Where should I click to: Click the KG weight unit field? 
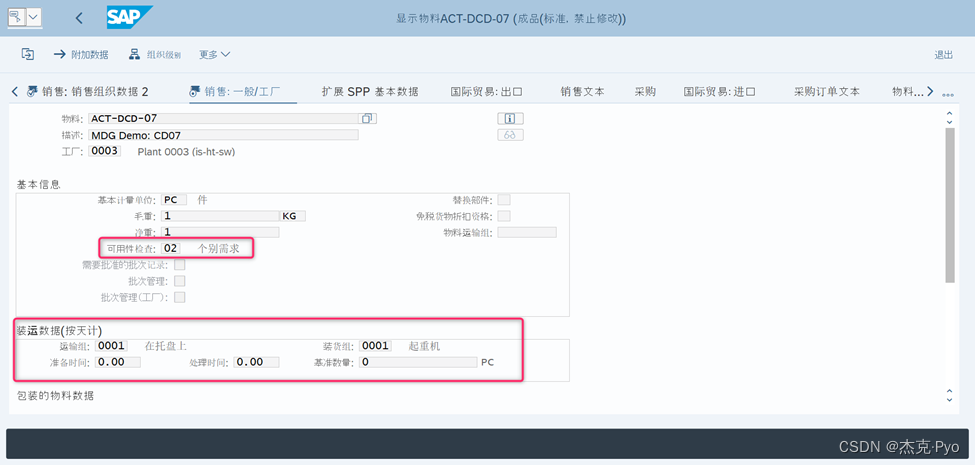tap(293, 216)
